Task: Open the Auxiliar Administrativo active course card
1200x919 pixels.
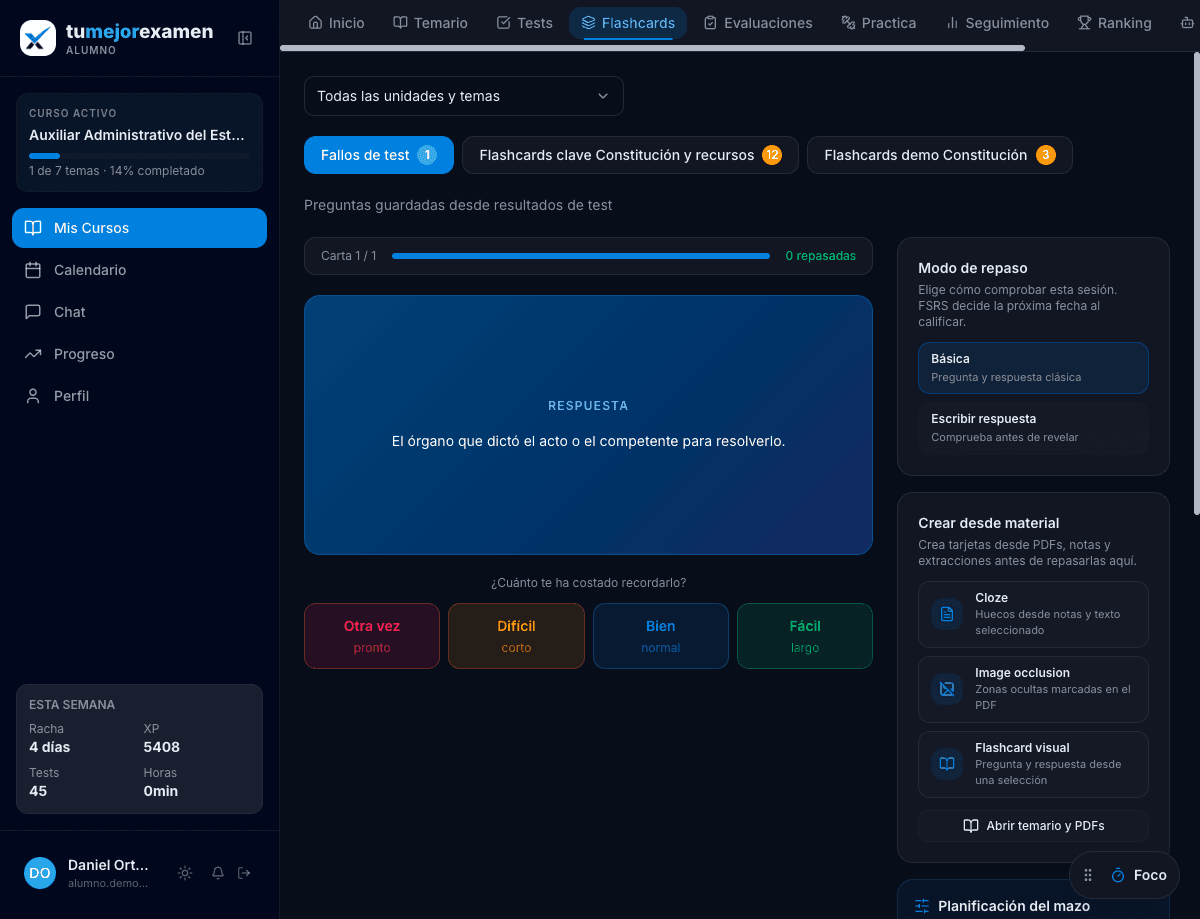Action: pyautogui.click(x=139, y=142)
